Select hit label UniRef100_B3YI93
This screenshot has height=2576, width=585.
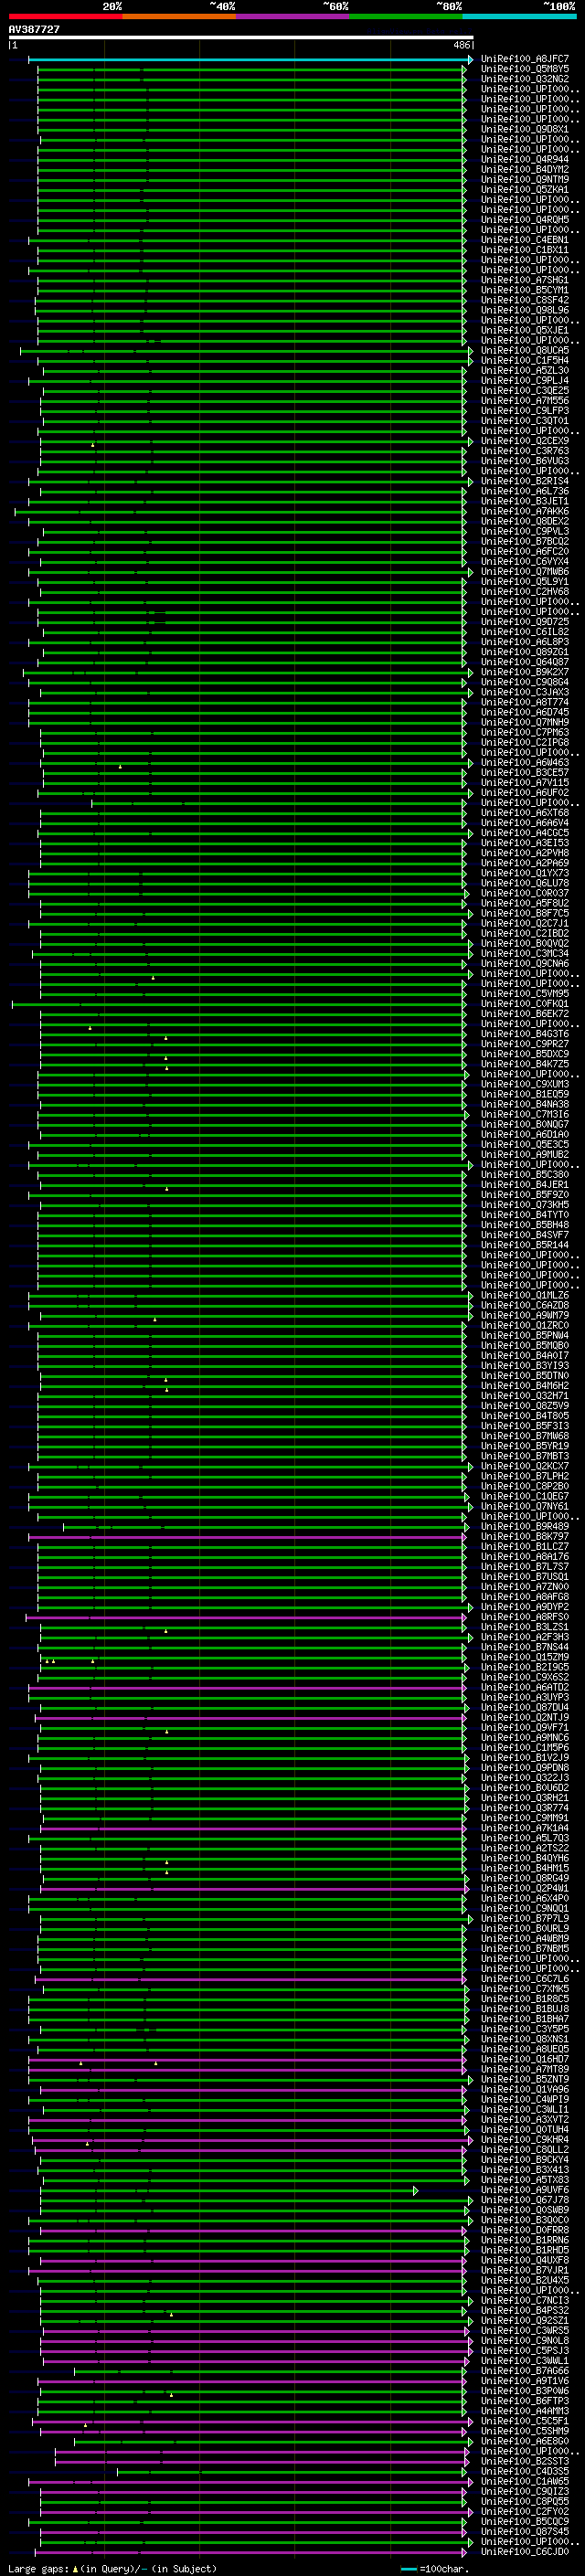(525, 1365)
